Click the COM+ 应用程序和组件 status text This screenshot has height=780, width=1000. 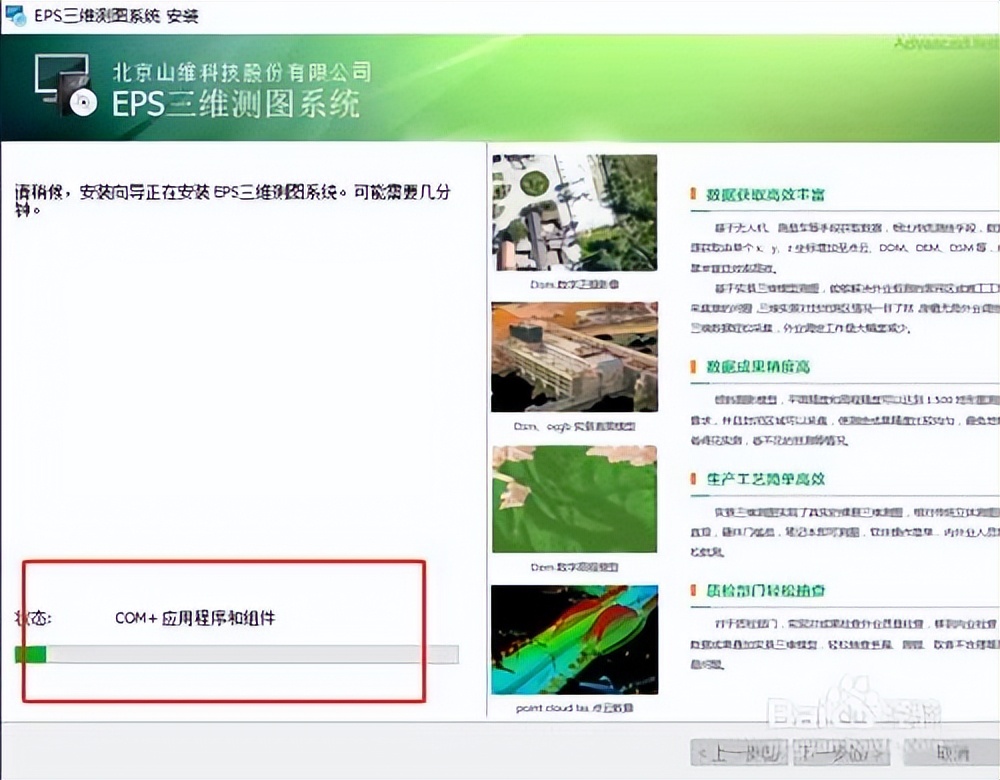(196, 618)
